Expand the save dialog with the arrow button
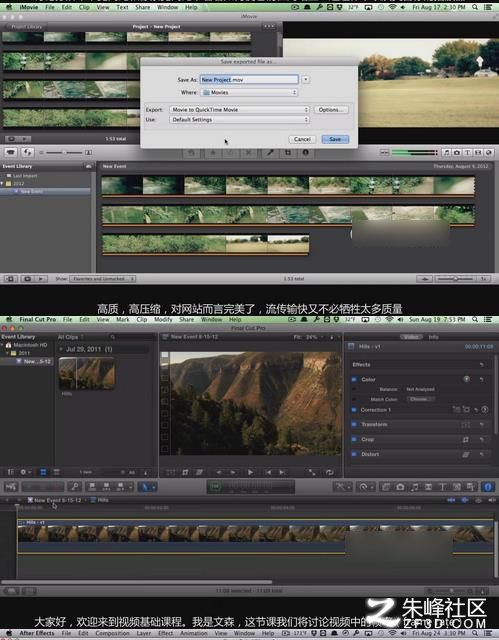This screenshot has width=499, height=640. [x=306, y=80]
